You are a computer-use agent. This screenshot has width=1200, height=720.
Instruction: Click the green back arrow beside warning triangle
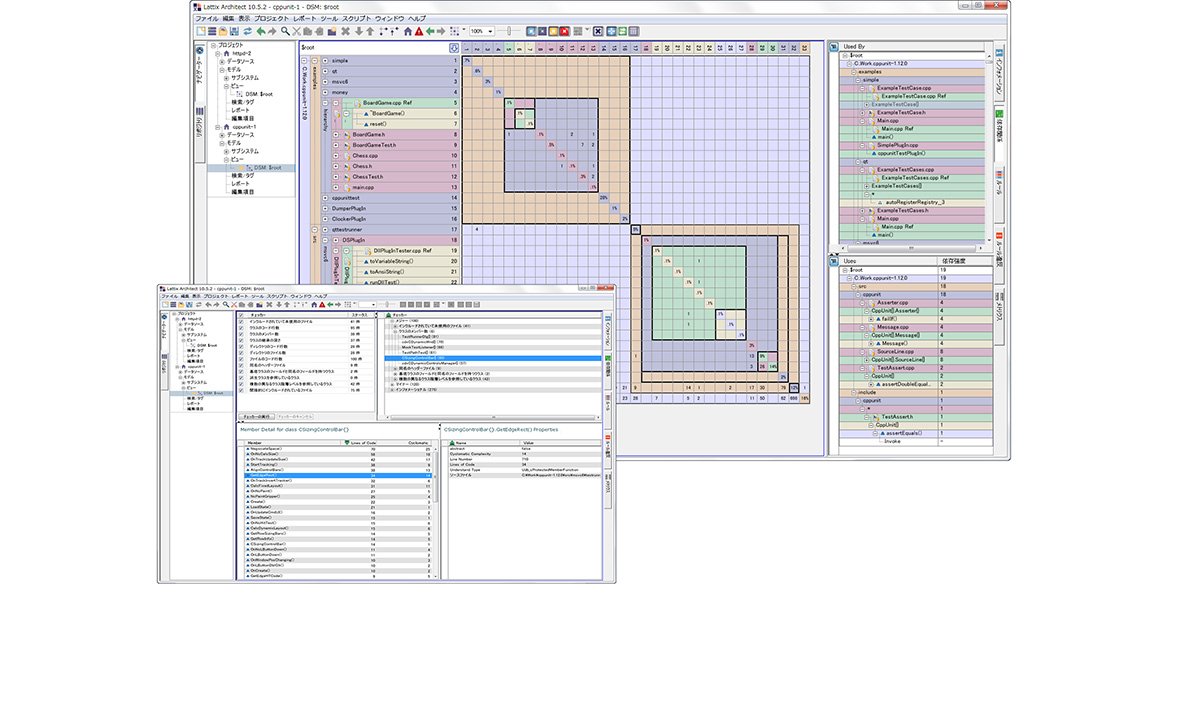[430, 31]
